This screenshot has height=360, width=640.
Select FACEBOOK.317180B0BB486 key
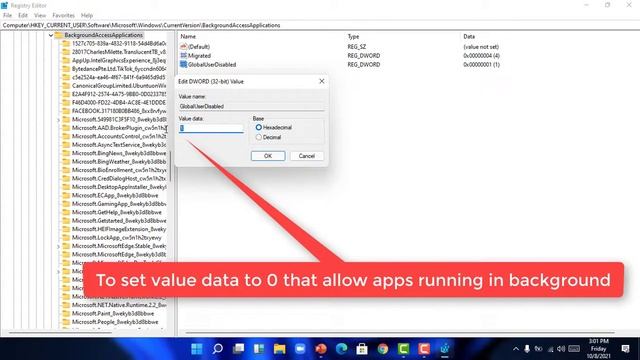click(119, 111)
